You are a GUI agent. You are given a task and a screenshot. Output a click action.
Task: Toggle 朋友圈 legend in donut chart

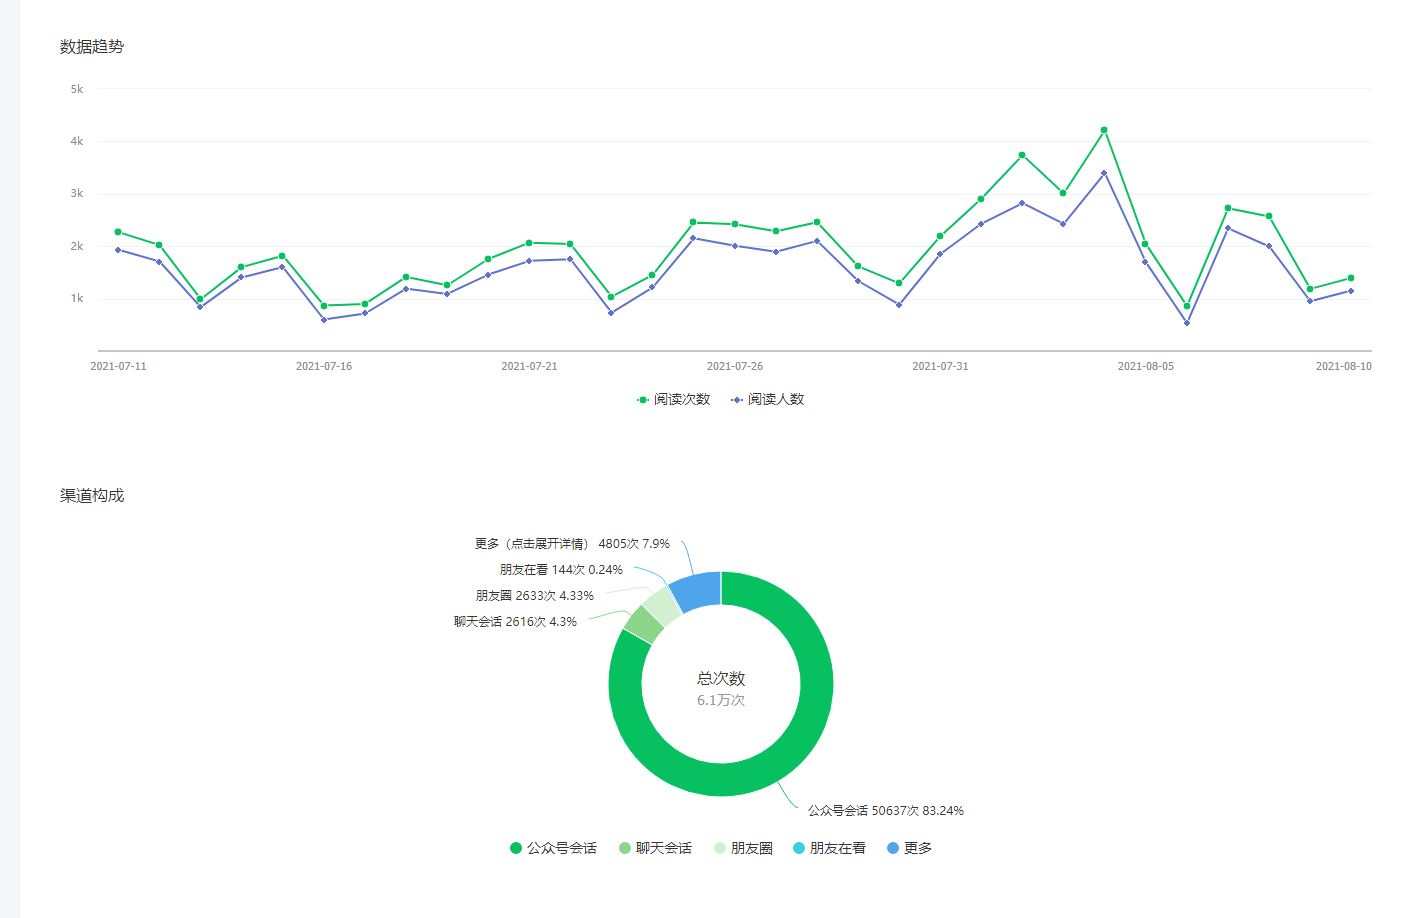point(743,848)
